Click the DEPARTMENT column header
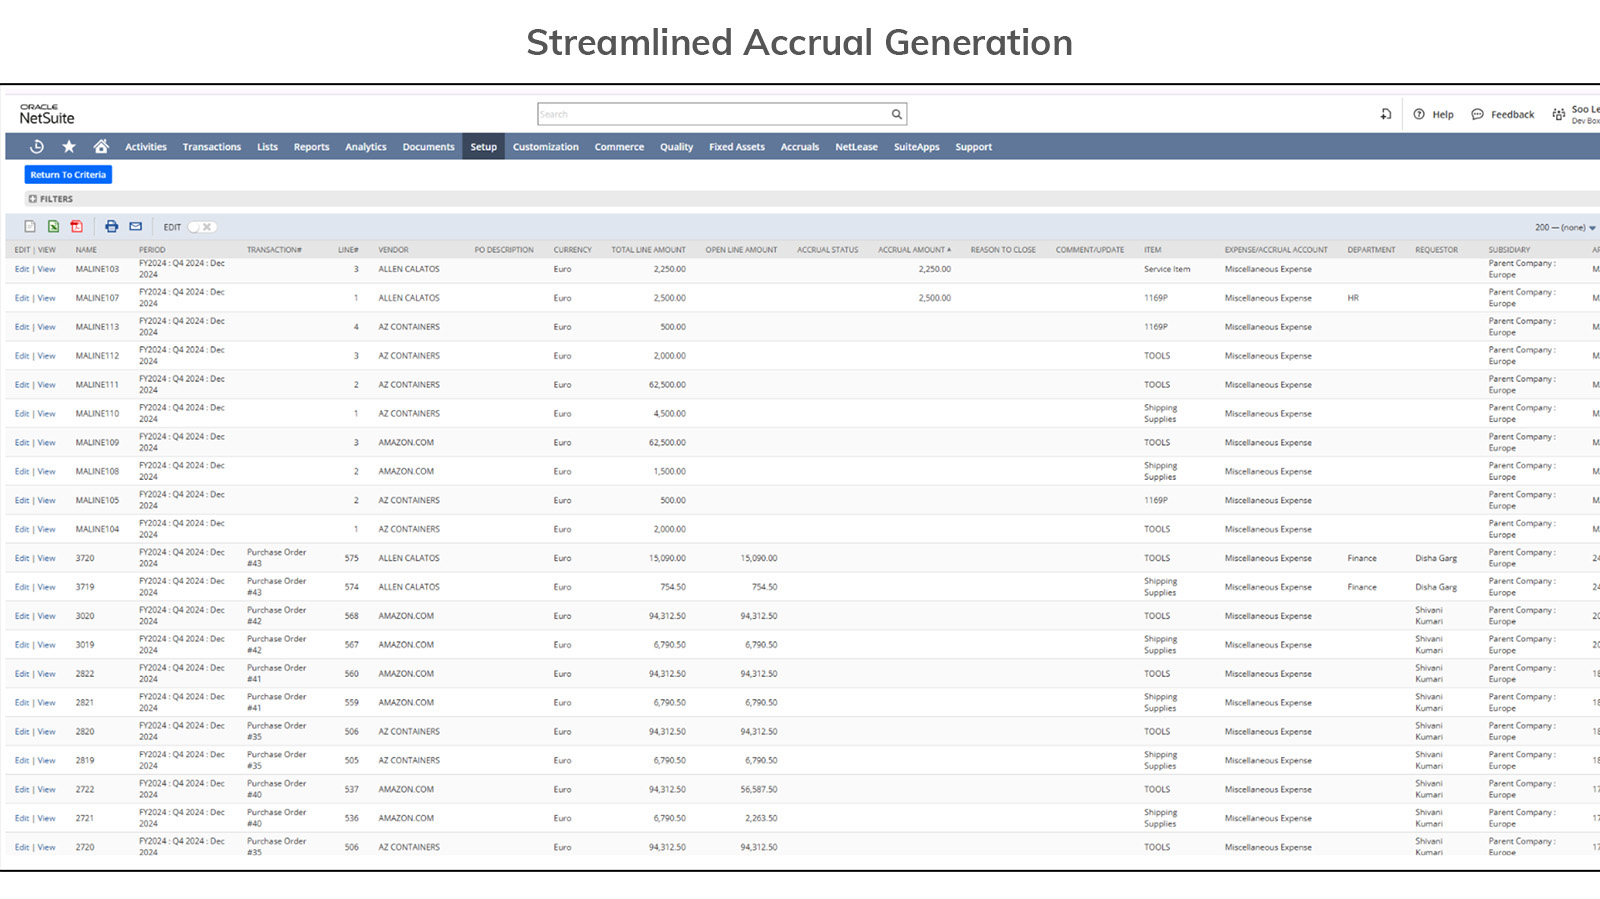This screenshot has height=899, width=1600. coord(1371,250)
